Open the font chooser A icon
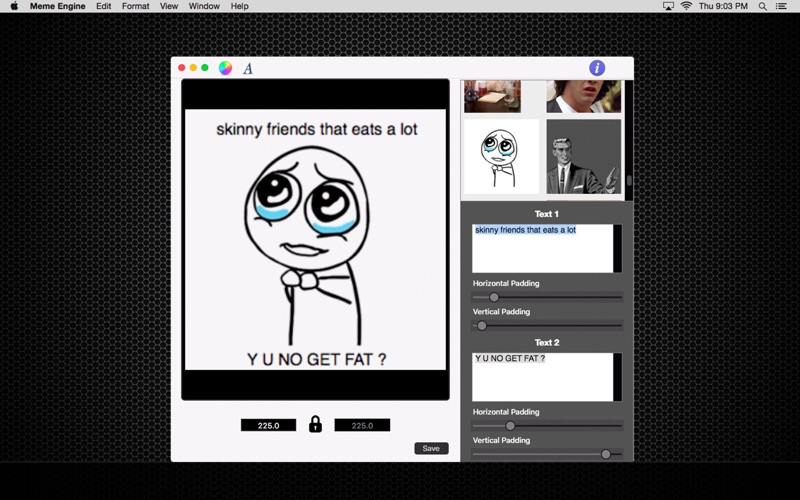 248,68
